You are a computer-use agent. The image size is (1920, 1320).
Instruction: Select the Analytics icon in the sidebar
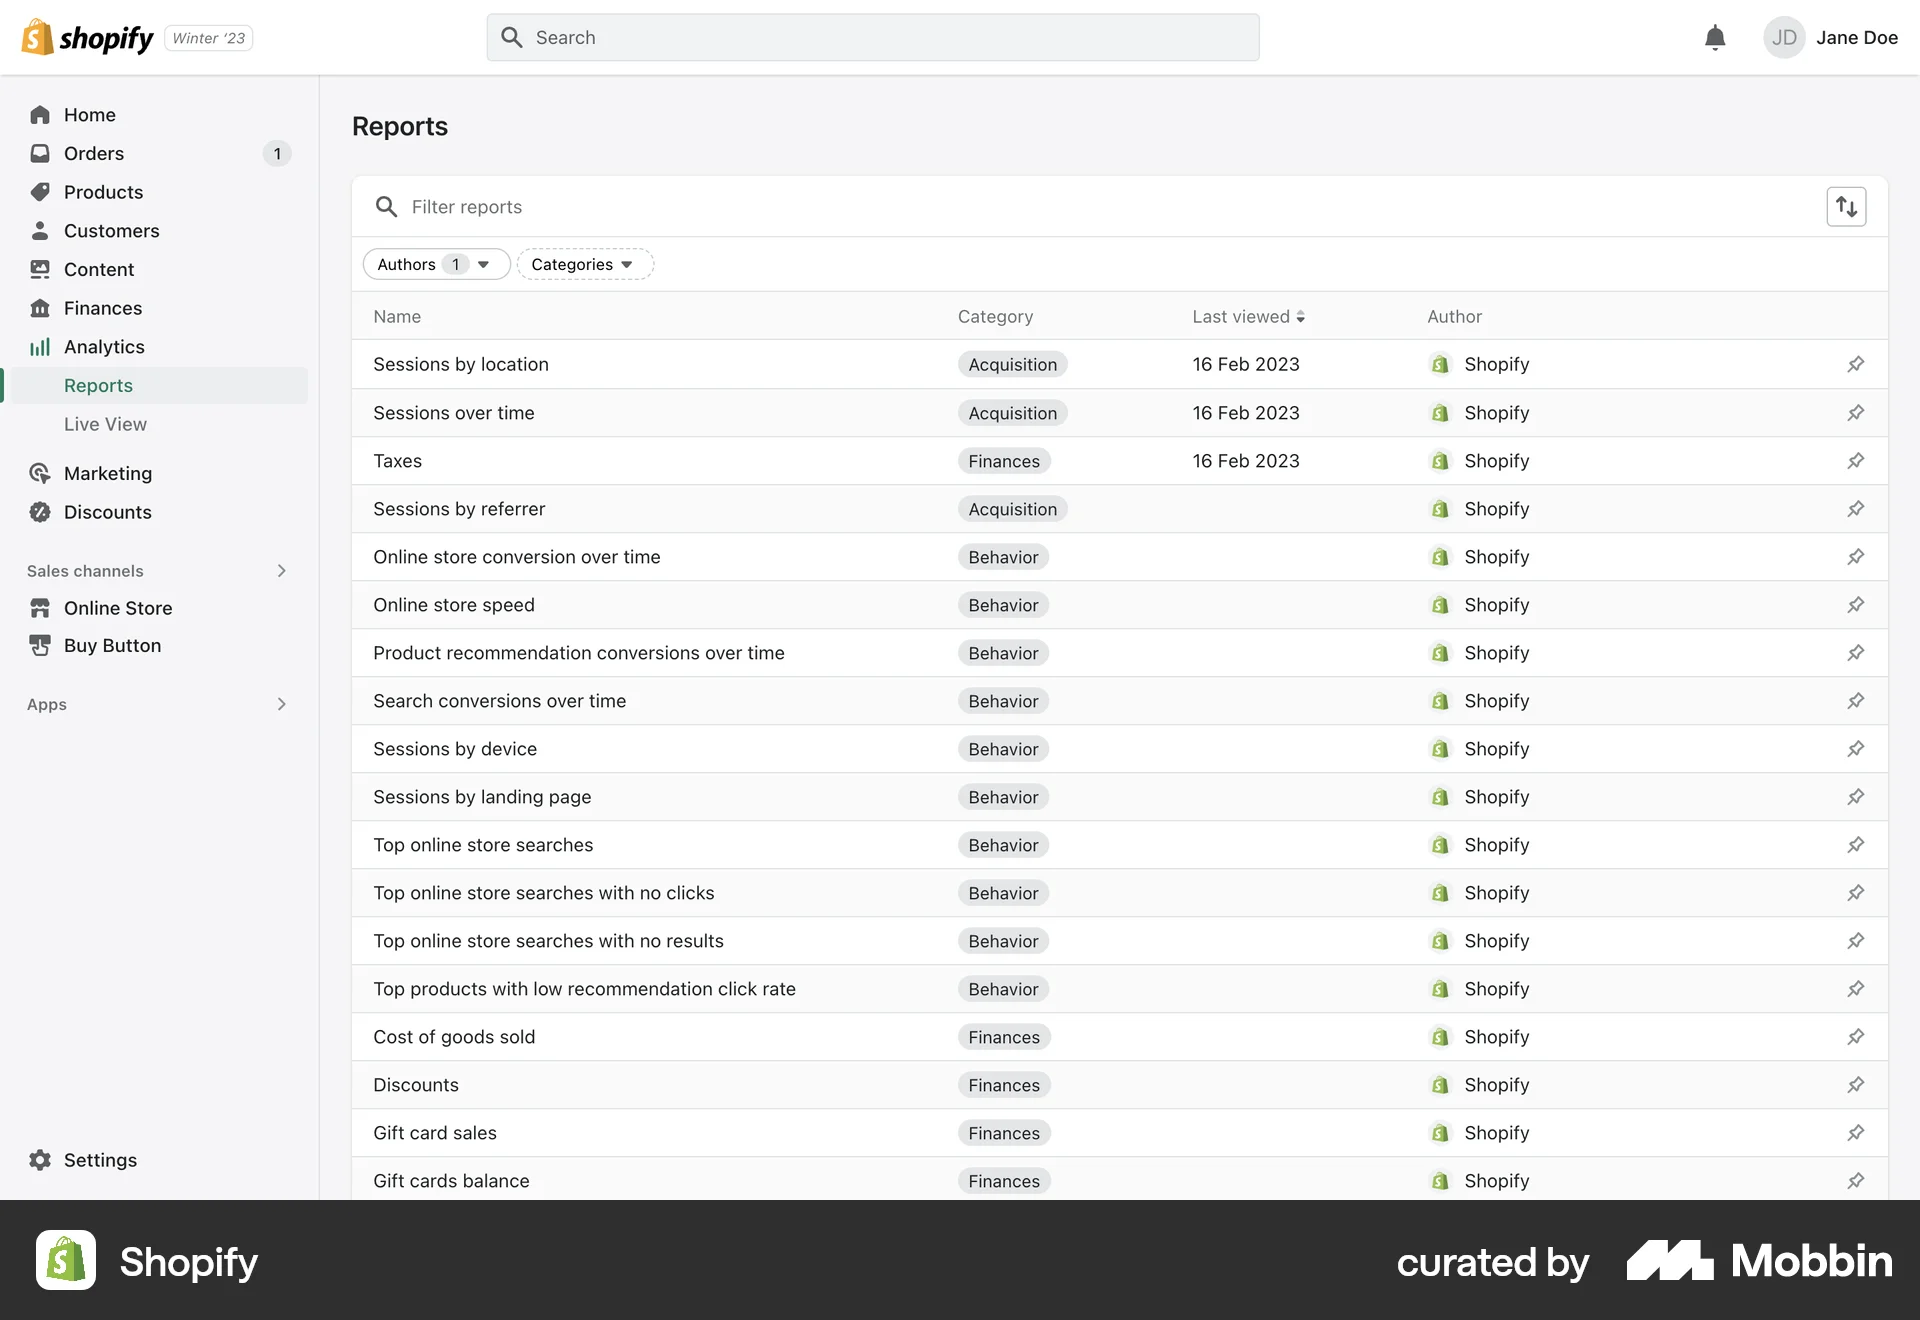(x=39, y=347)
